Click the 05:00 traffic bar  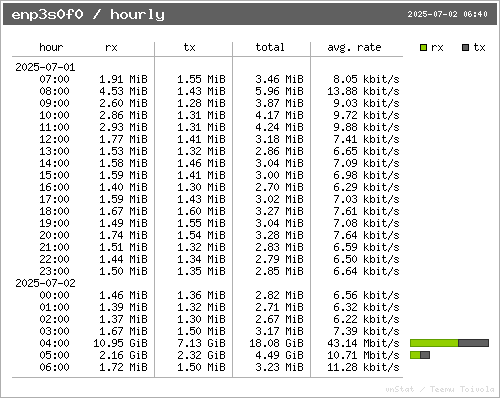tap(420, 355)
